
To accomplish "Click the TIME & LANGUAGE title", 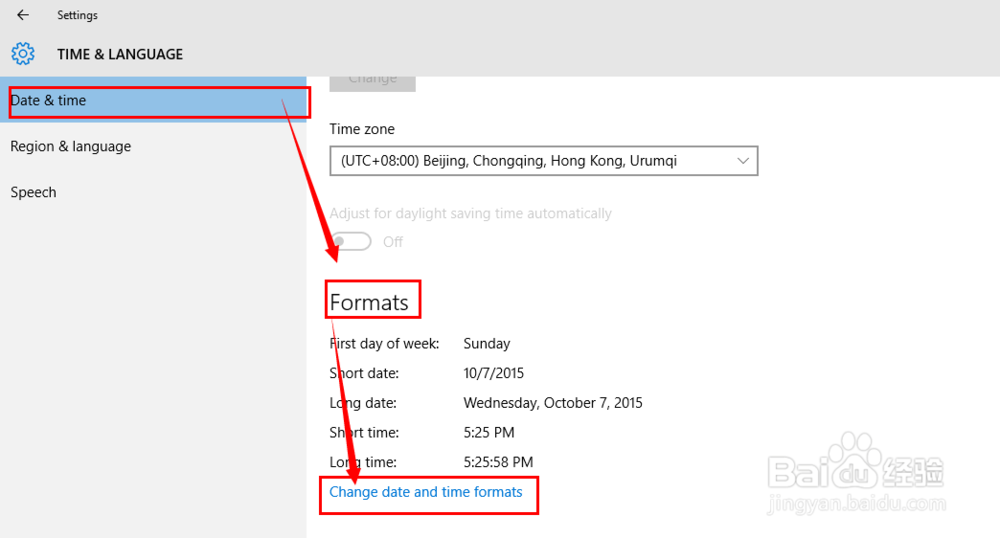I will pos(120,54).
